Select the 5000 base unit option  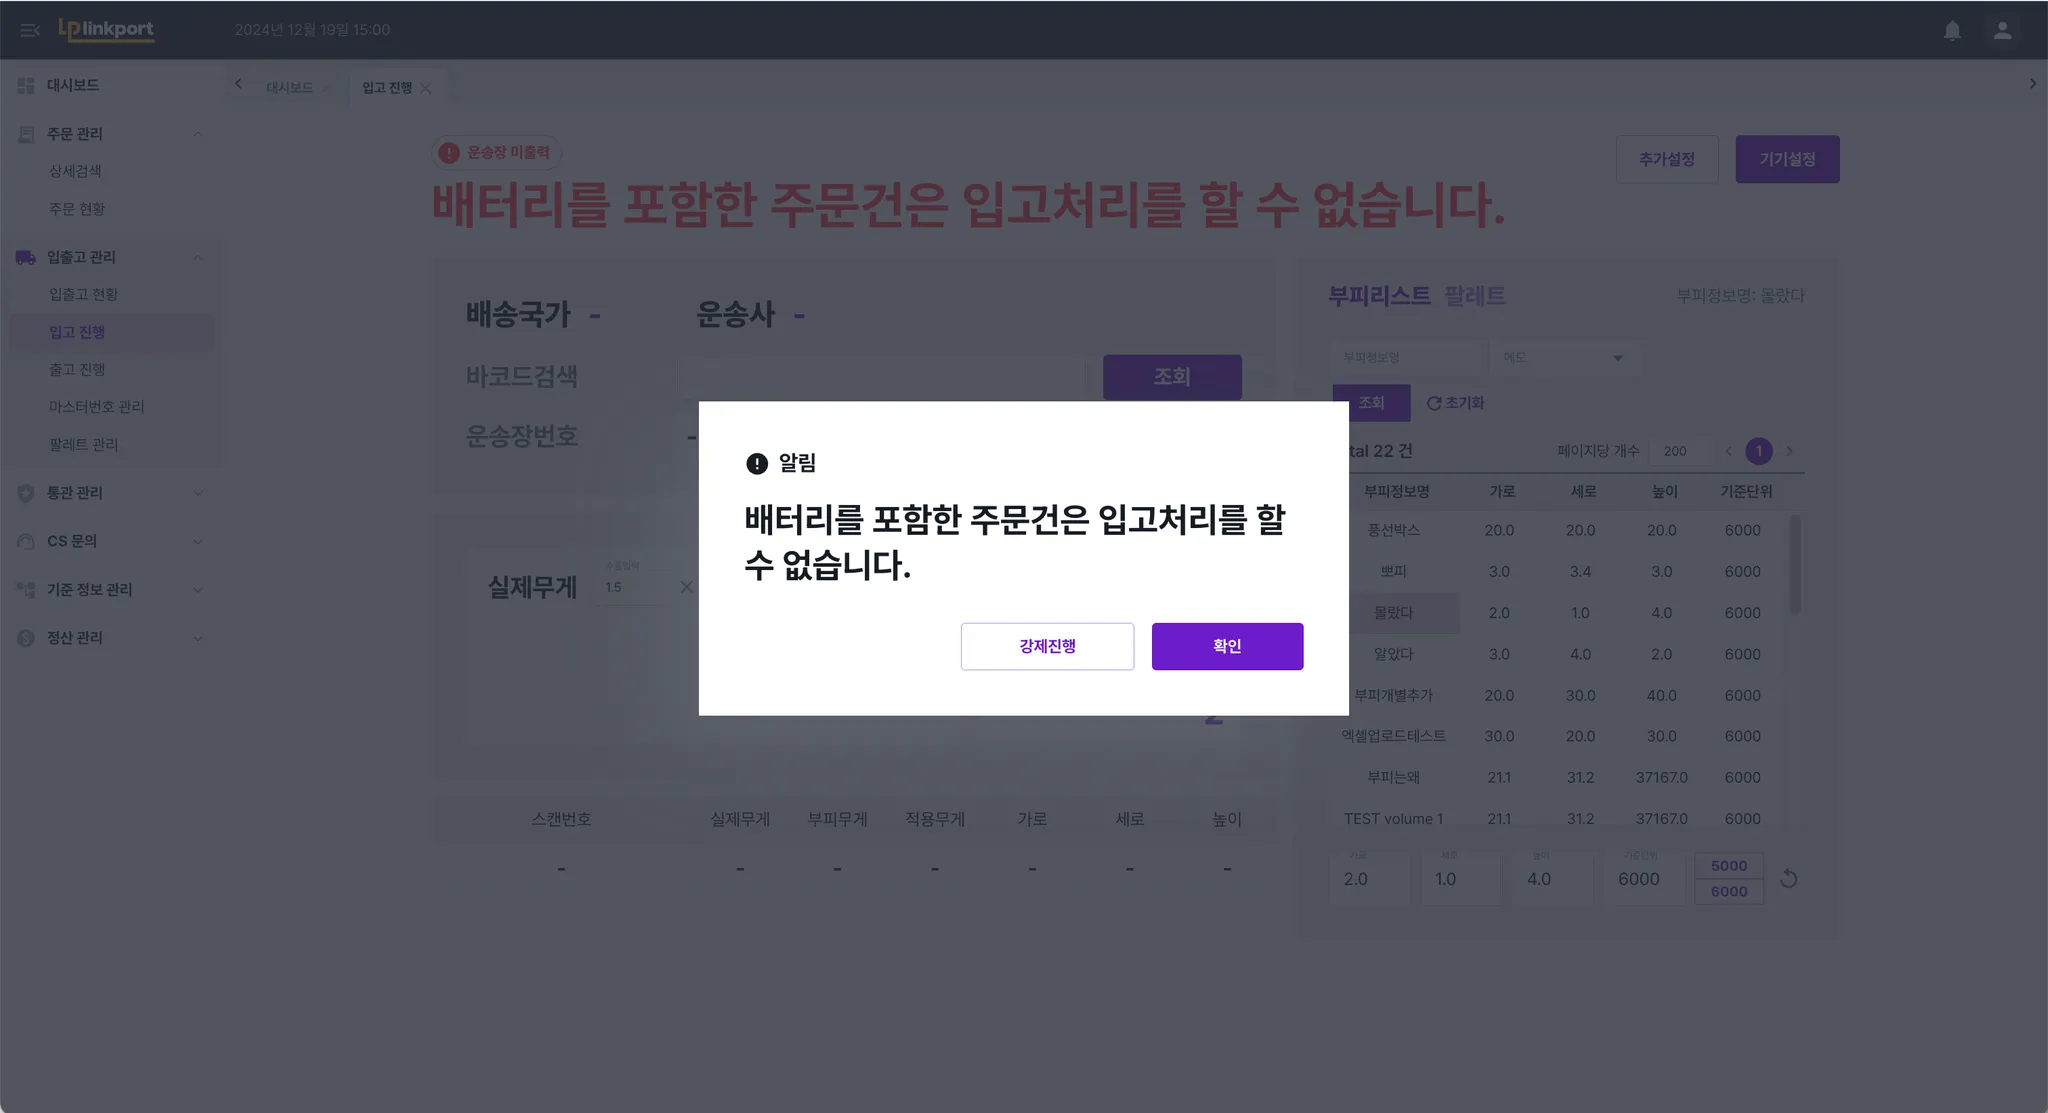point(1729,866)
